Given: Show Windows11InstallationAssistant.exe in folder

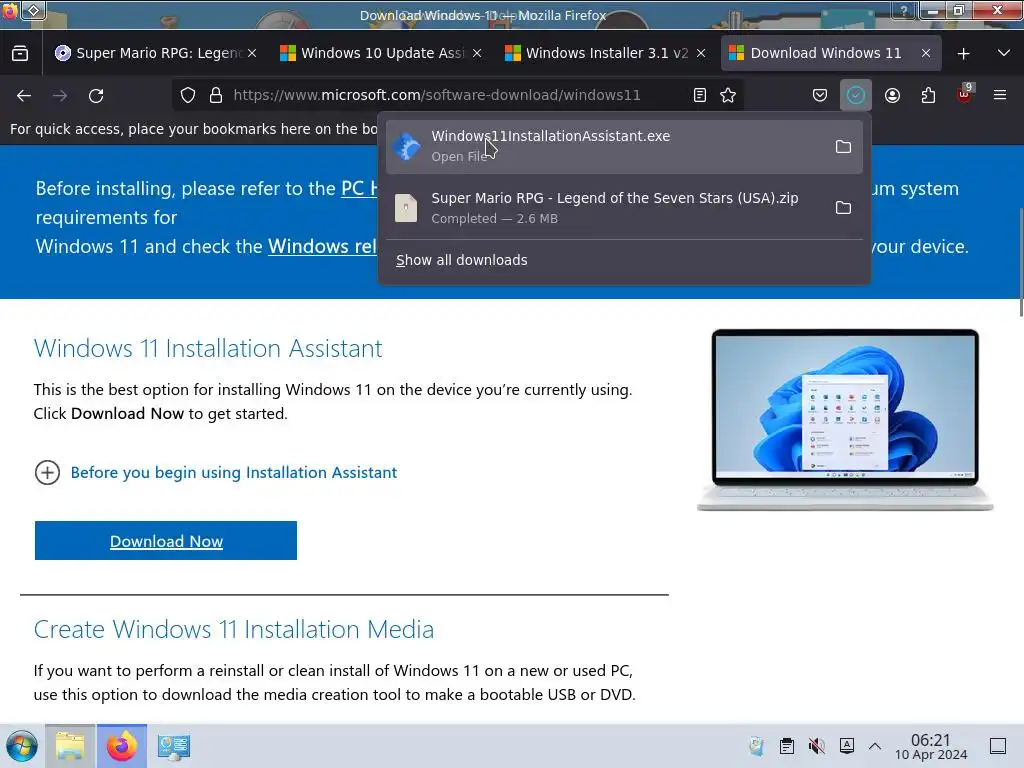Looking at the screenshot, I should coord(843,147).
